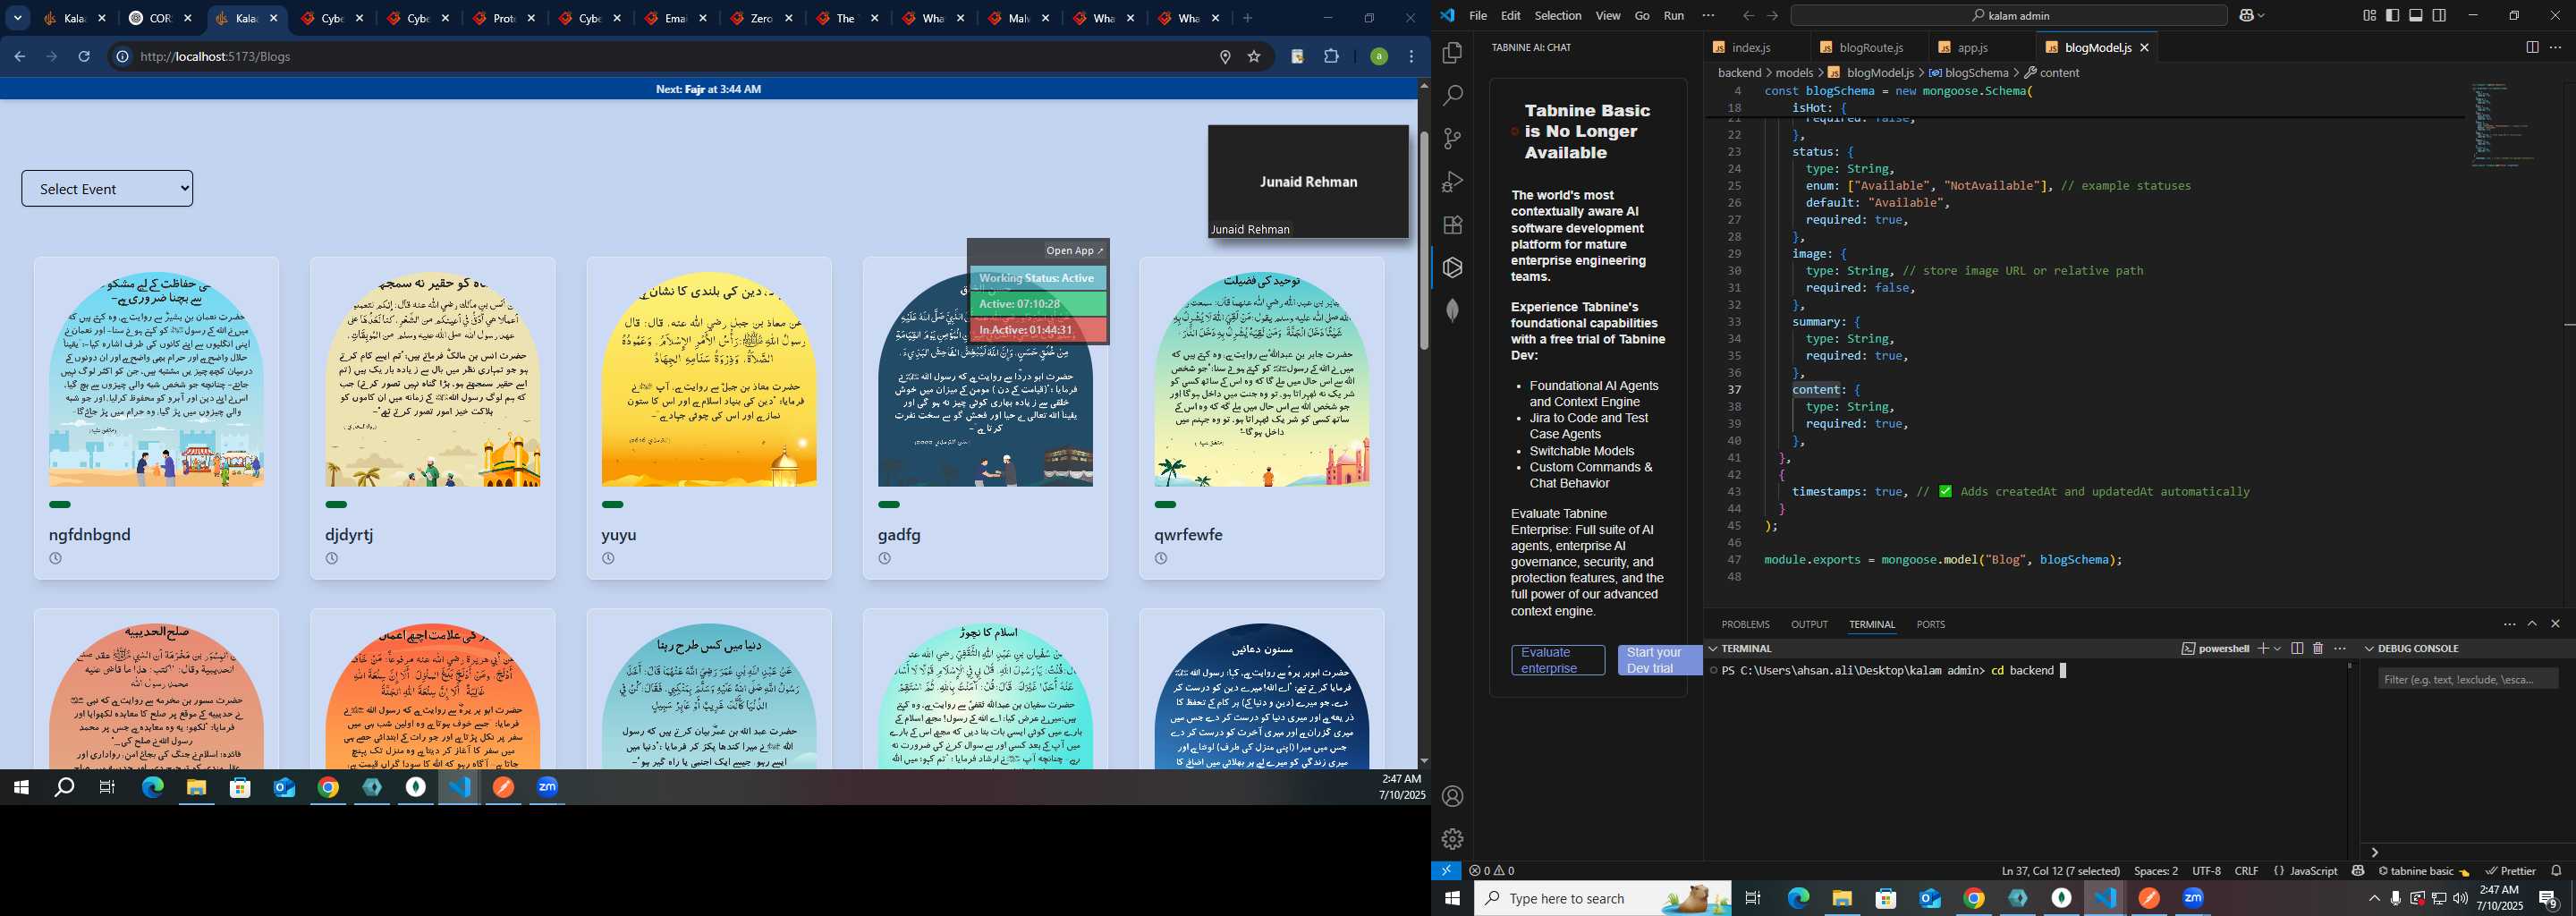Click the debug console Filter input field
Image resolution: width=2576 pixels, height=916 pixels.
2468,680
